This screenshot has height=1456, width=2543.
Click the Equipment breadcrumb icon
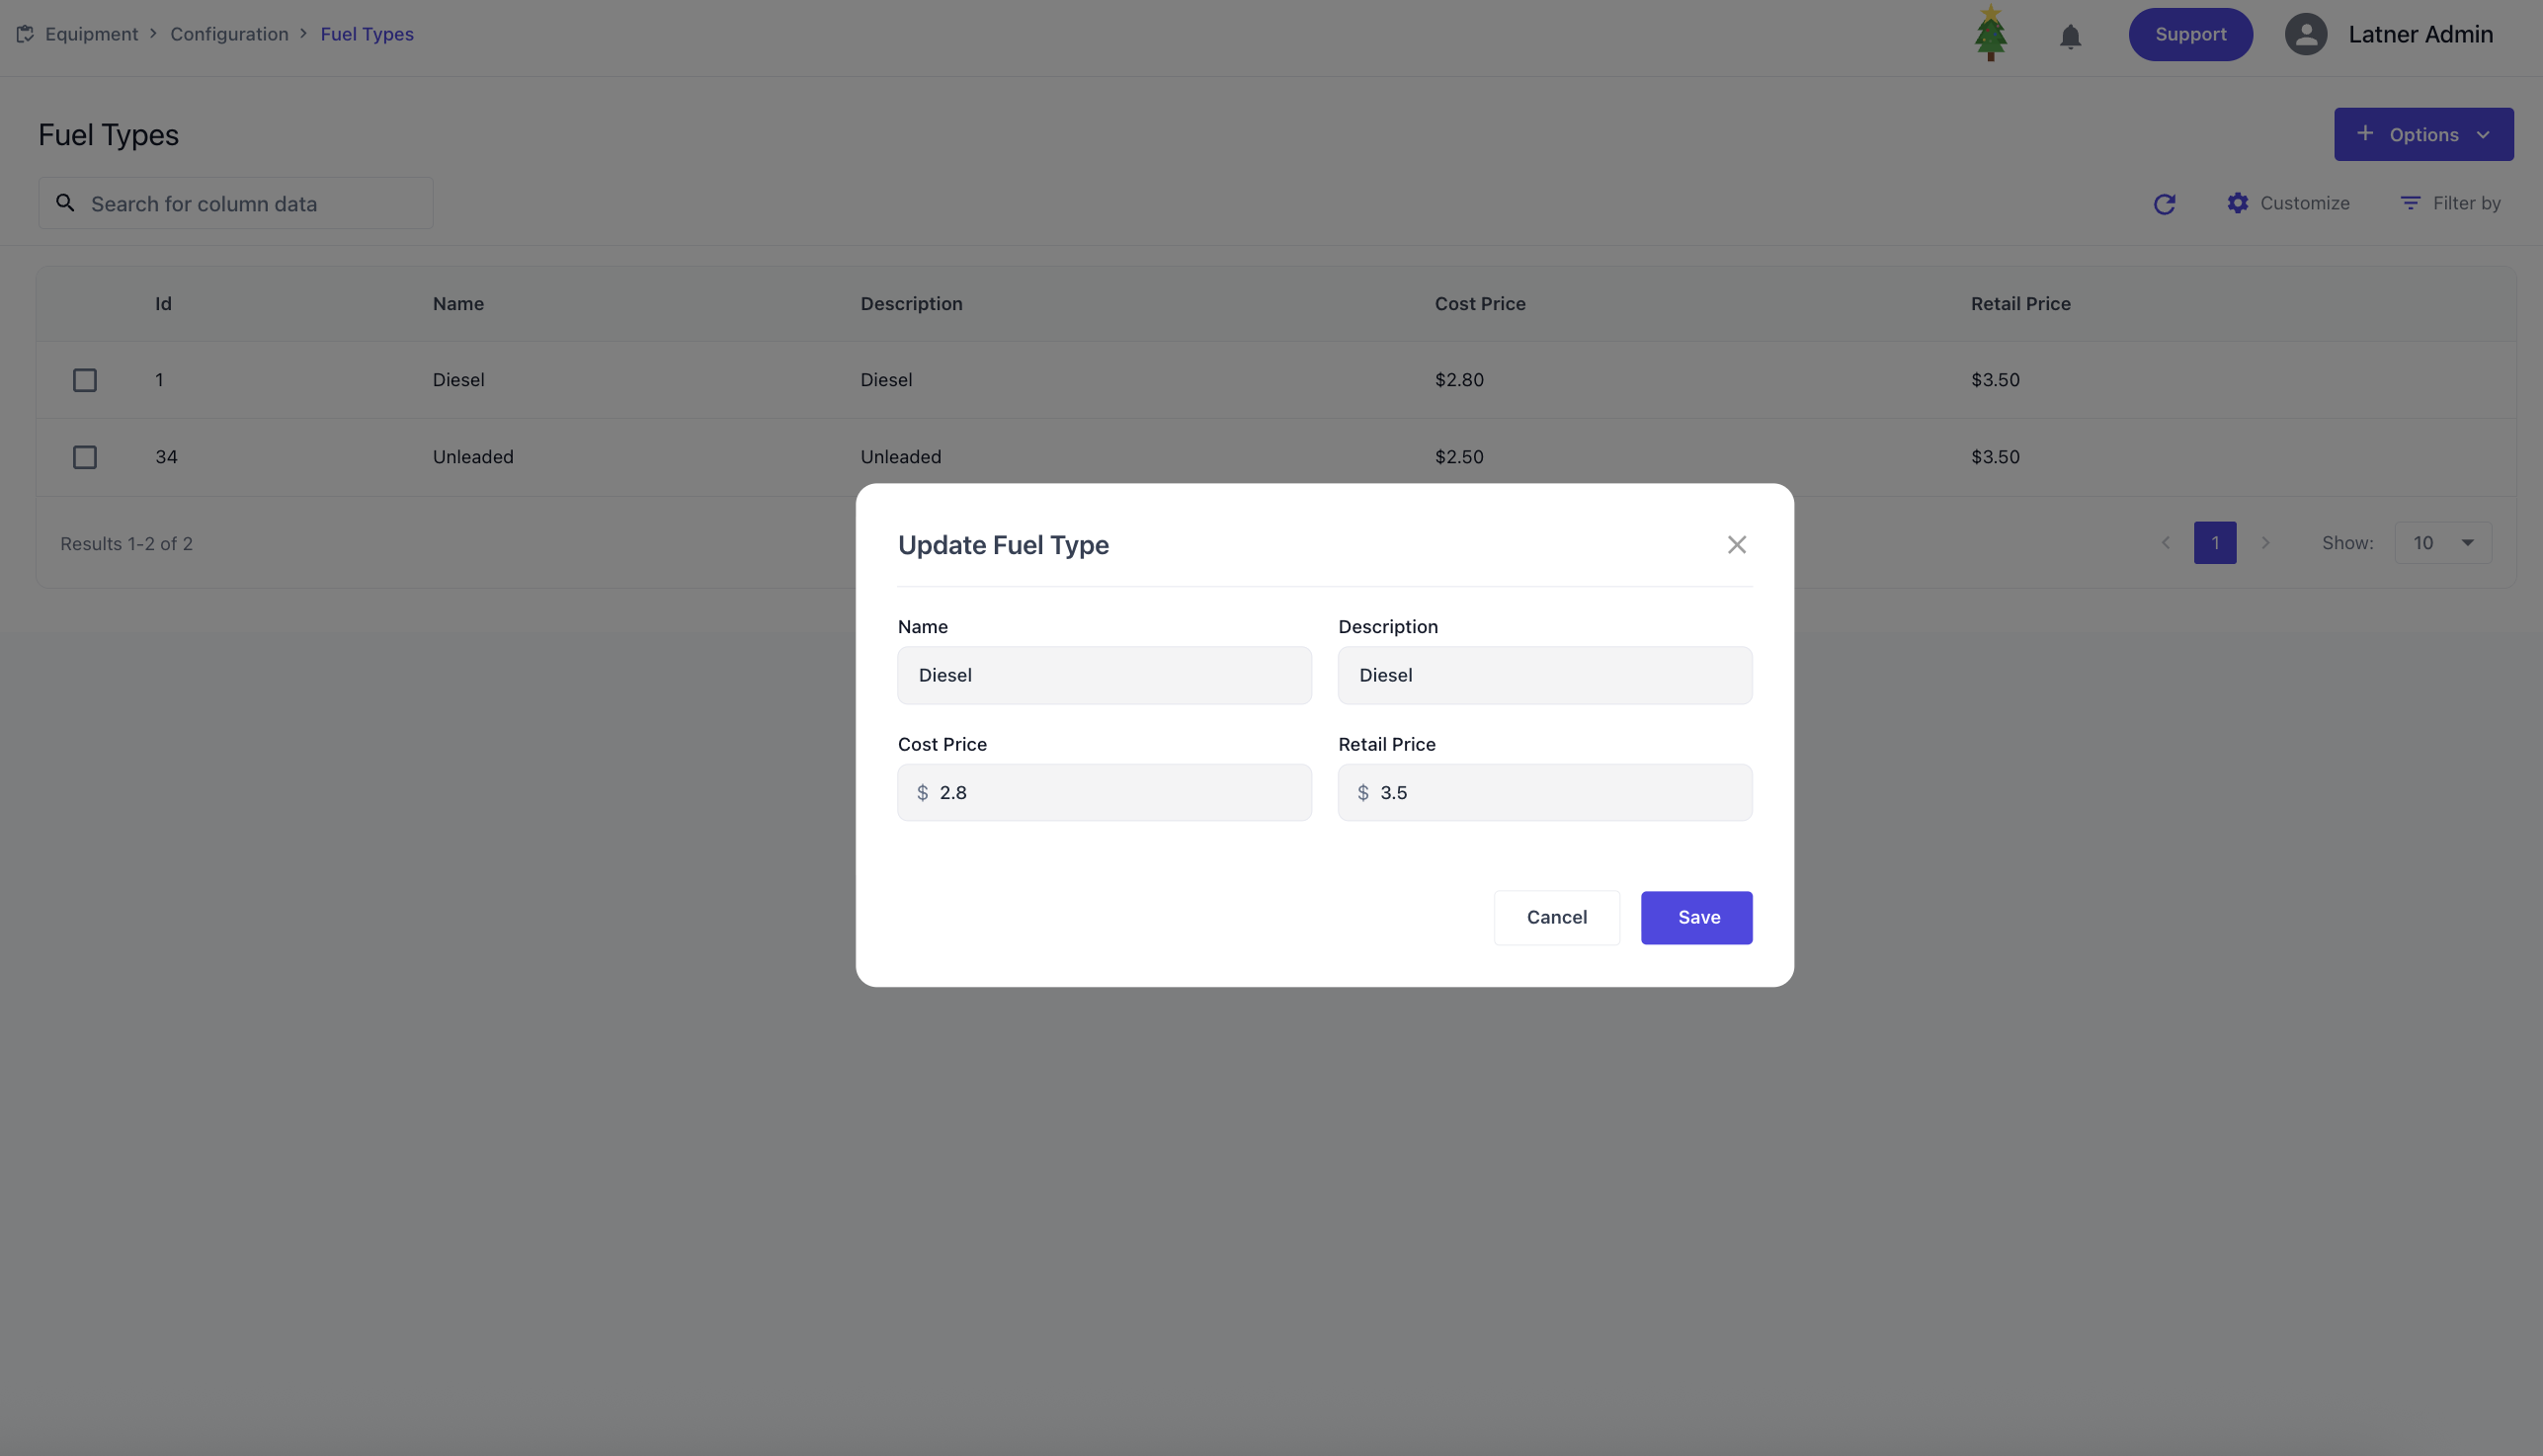[x=25, y=34]
